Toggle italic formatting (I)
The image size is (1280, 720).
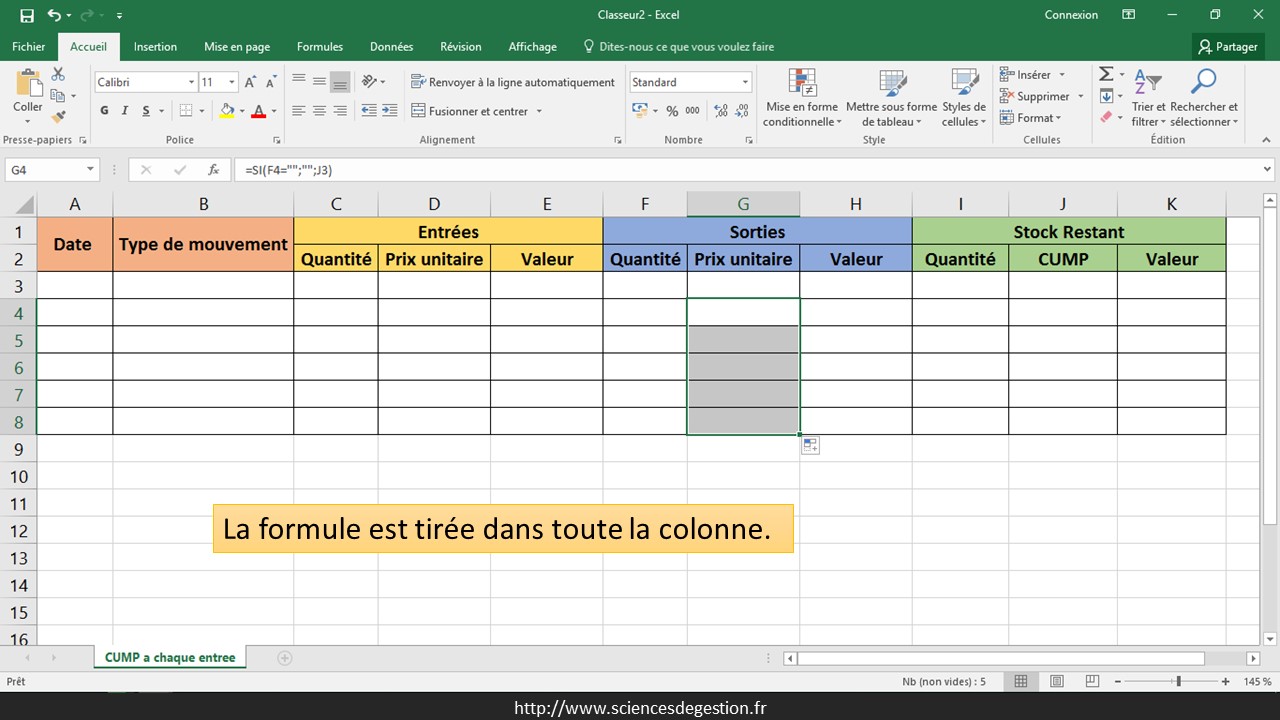126,111
